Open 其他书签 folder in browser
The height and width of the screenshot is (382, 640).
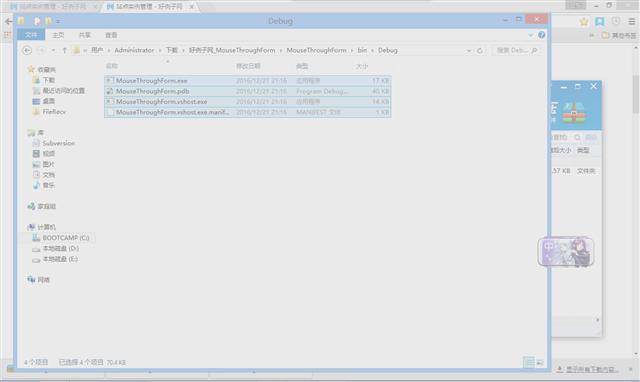click(x=619, y=36)
